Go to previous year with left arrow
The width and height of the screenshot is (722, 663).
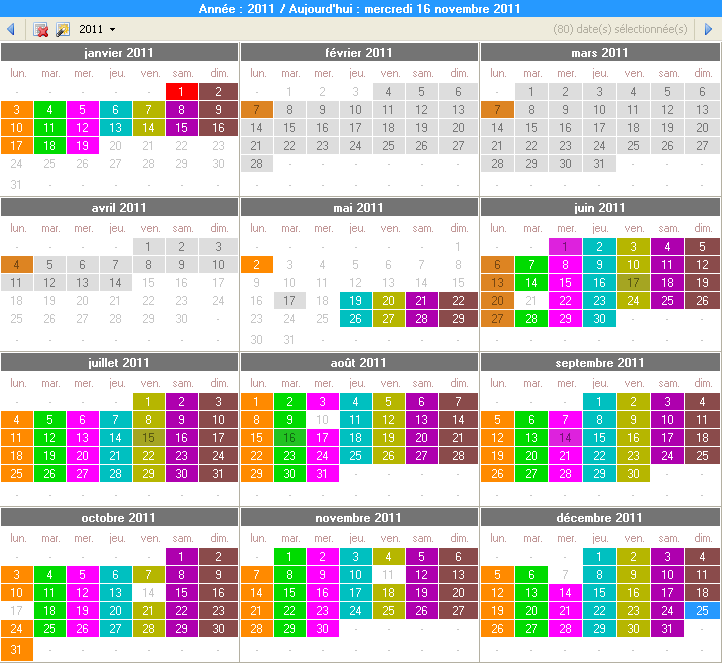coord(11,29)
